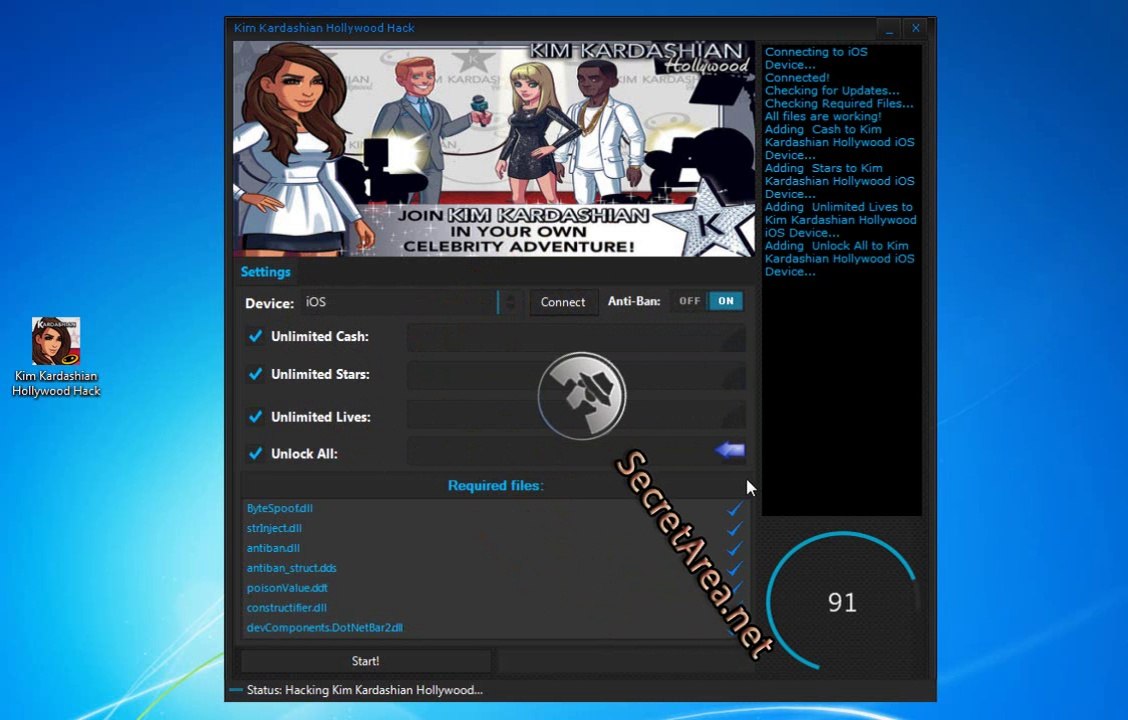Click the circular progress gauge showing 91
The width and height of the screenshot is (1128, 720).
[x=842, y=601]
